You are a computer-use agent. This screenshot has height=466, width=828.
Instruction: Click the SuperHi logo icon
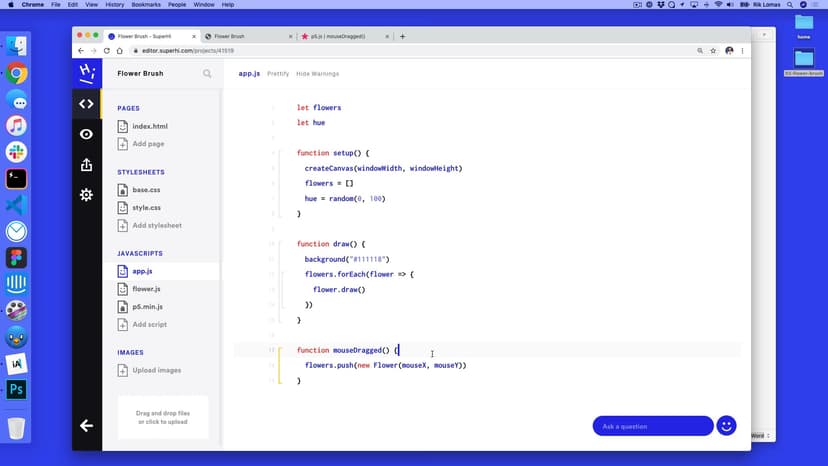pos(86,73)
